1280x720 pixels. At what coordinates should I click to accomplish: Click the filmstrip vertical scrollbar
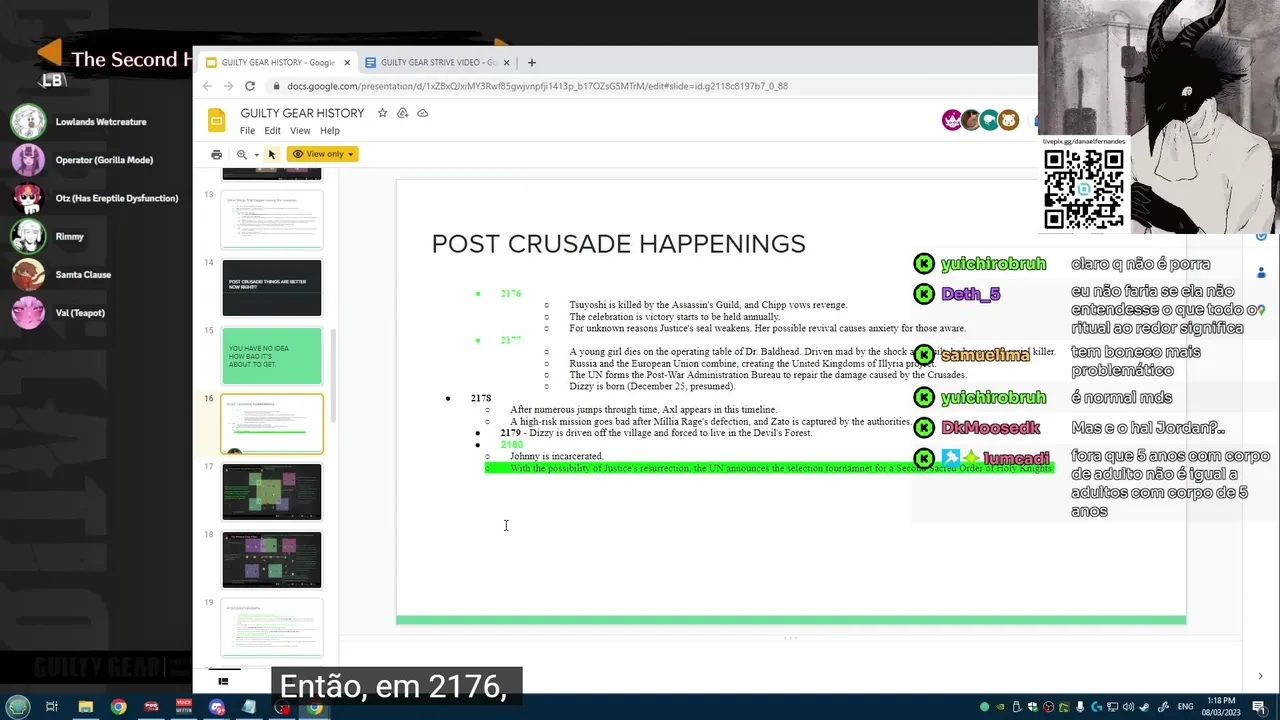point(334,375)
